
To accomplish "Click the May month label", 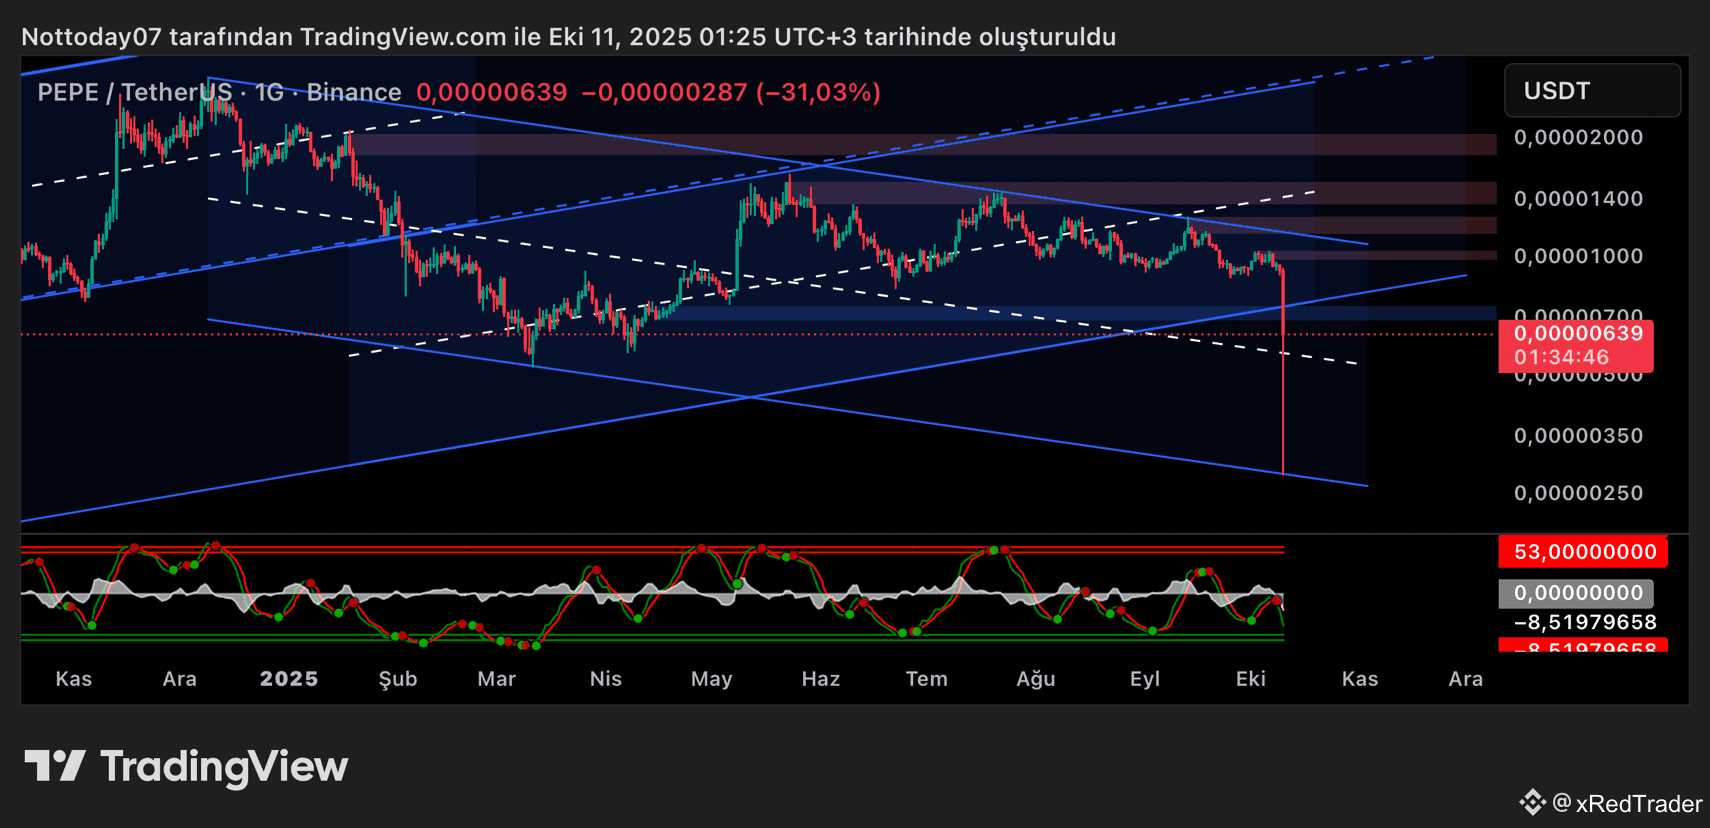I will tap(712, 679).
